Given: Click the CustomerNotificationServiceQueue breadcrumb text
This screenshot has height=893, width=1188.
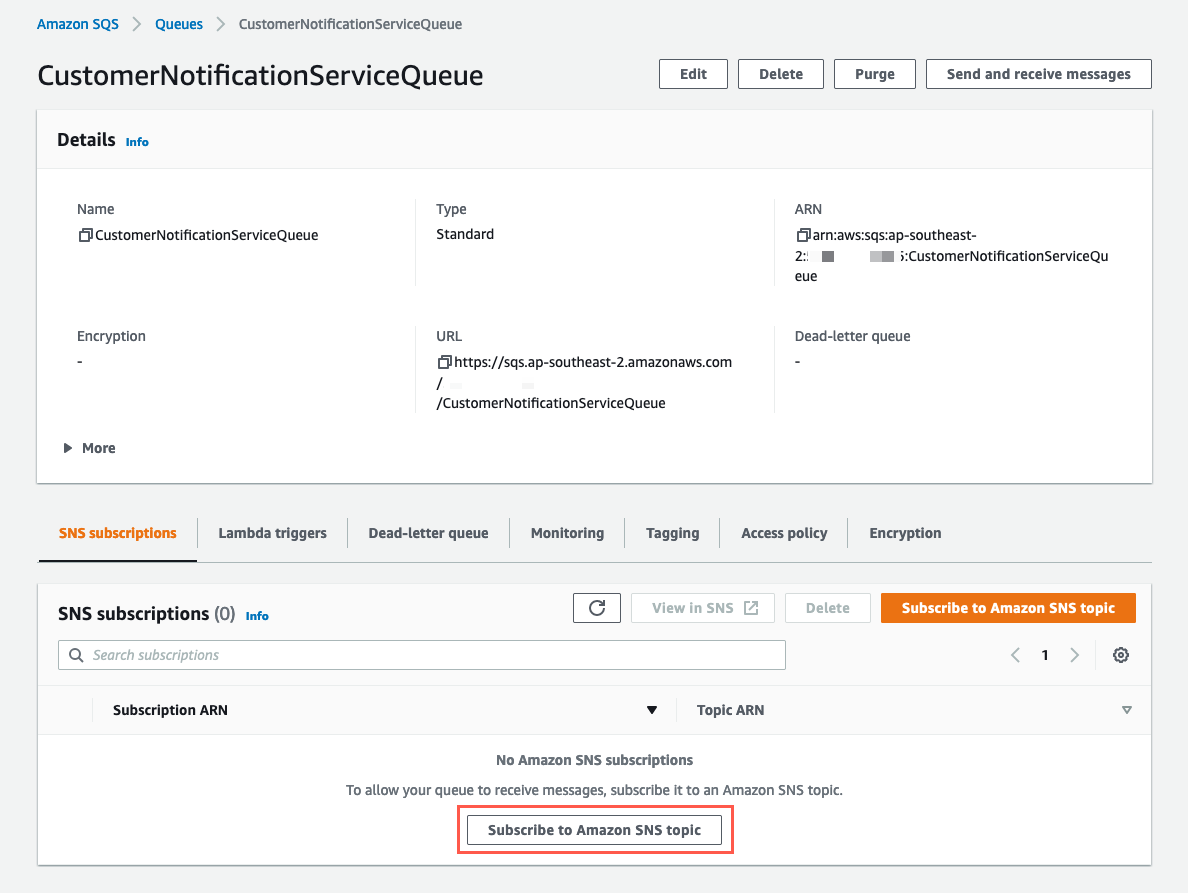Looking at the screenshot, I should 350,24.
